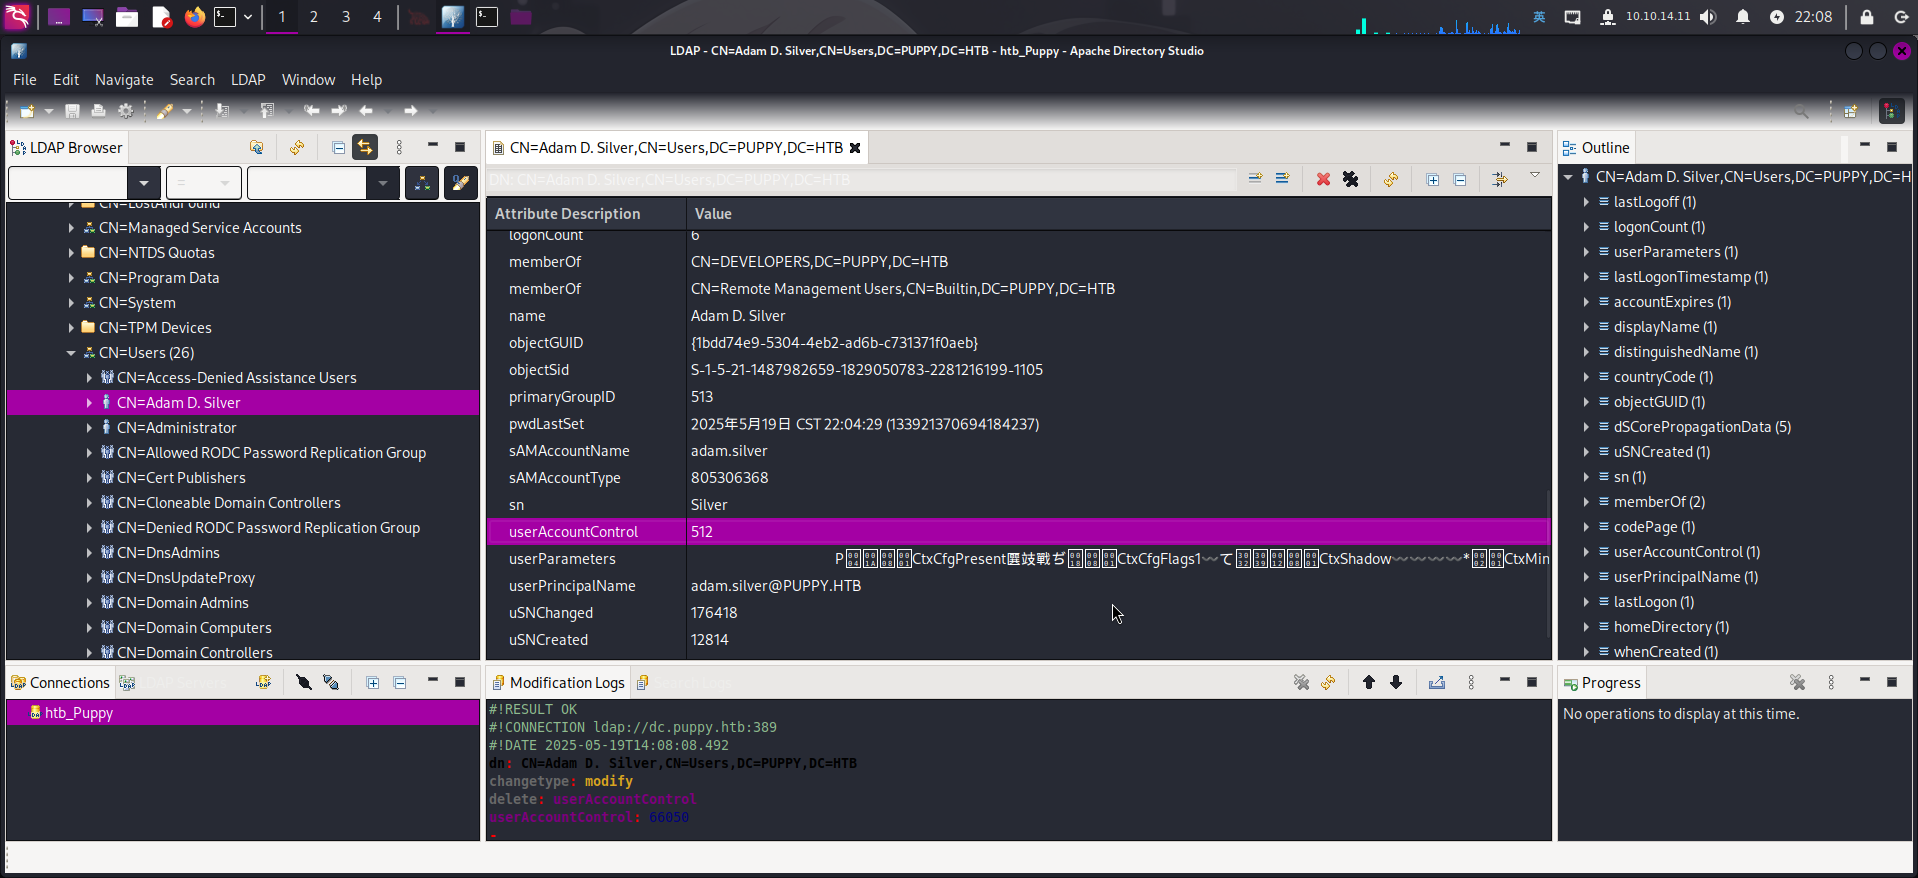Expand the CN=Administrator tree entry

coord(89,428)
